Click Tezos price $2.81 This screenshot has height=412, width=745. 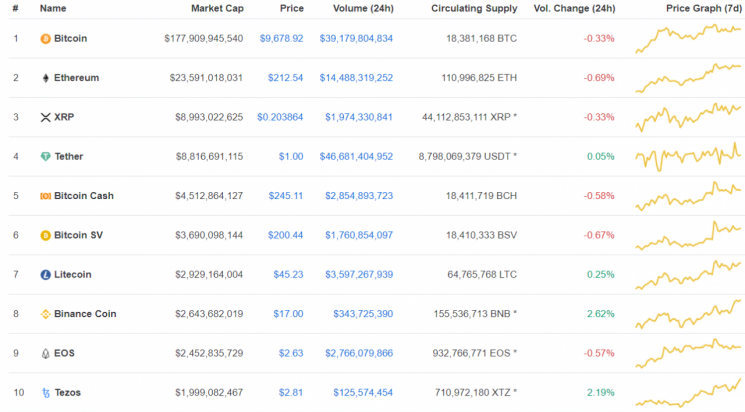pos(291,393)
